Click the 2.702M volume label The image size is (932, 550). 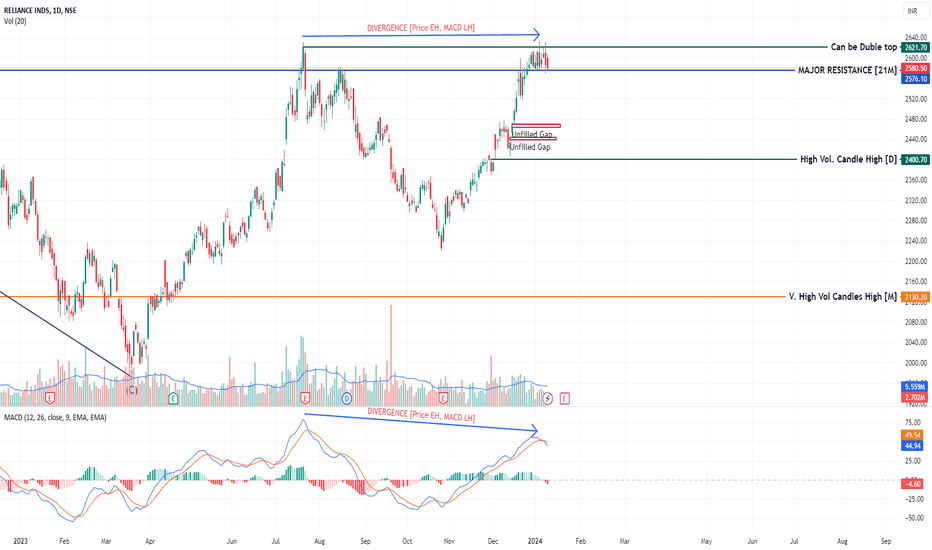pos(915,397)
